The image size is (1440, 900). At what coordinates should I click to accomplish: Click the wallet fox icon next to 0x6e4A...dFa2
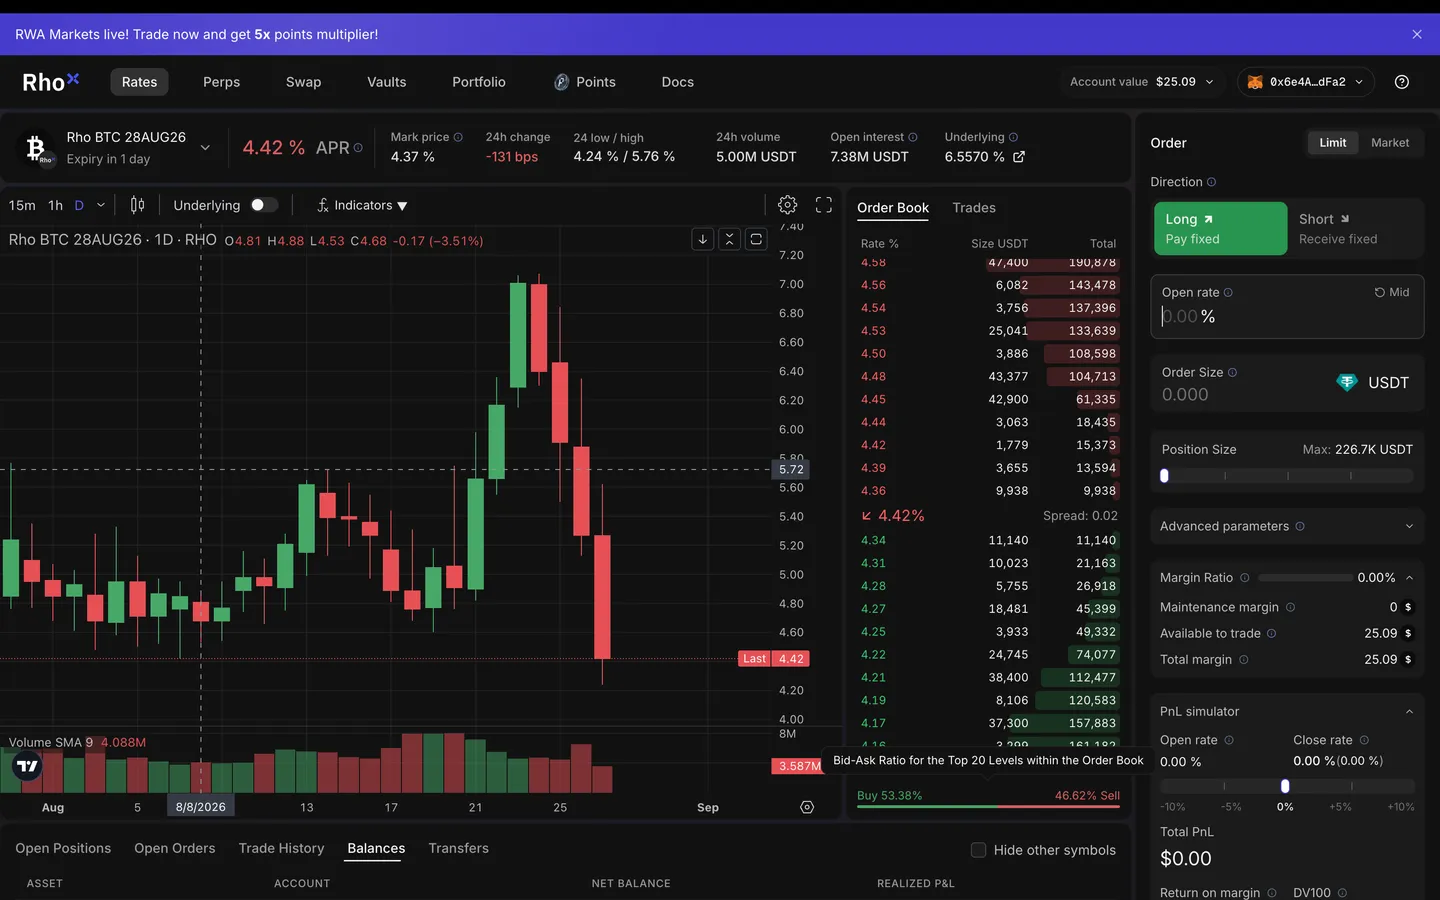pyautogui.click(x=1255, y=82)
